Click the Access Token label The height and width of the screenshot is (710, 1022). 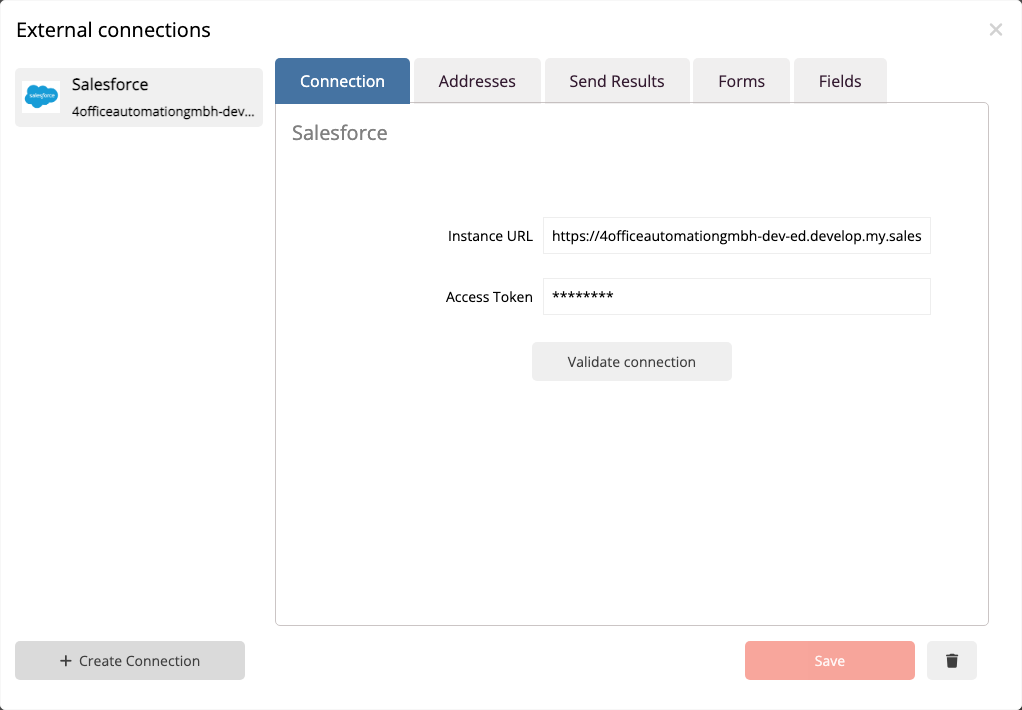point(489,297)
